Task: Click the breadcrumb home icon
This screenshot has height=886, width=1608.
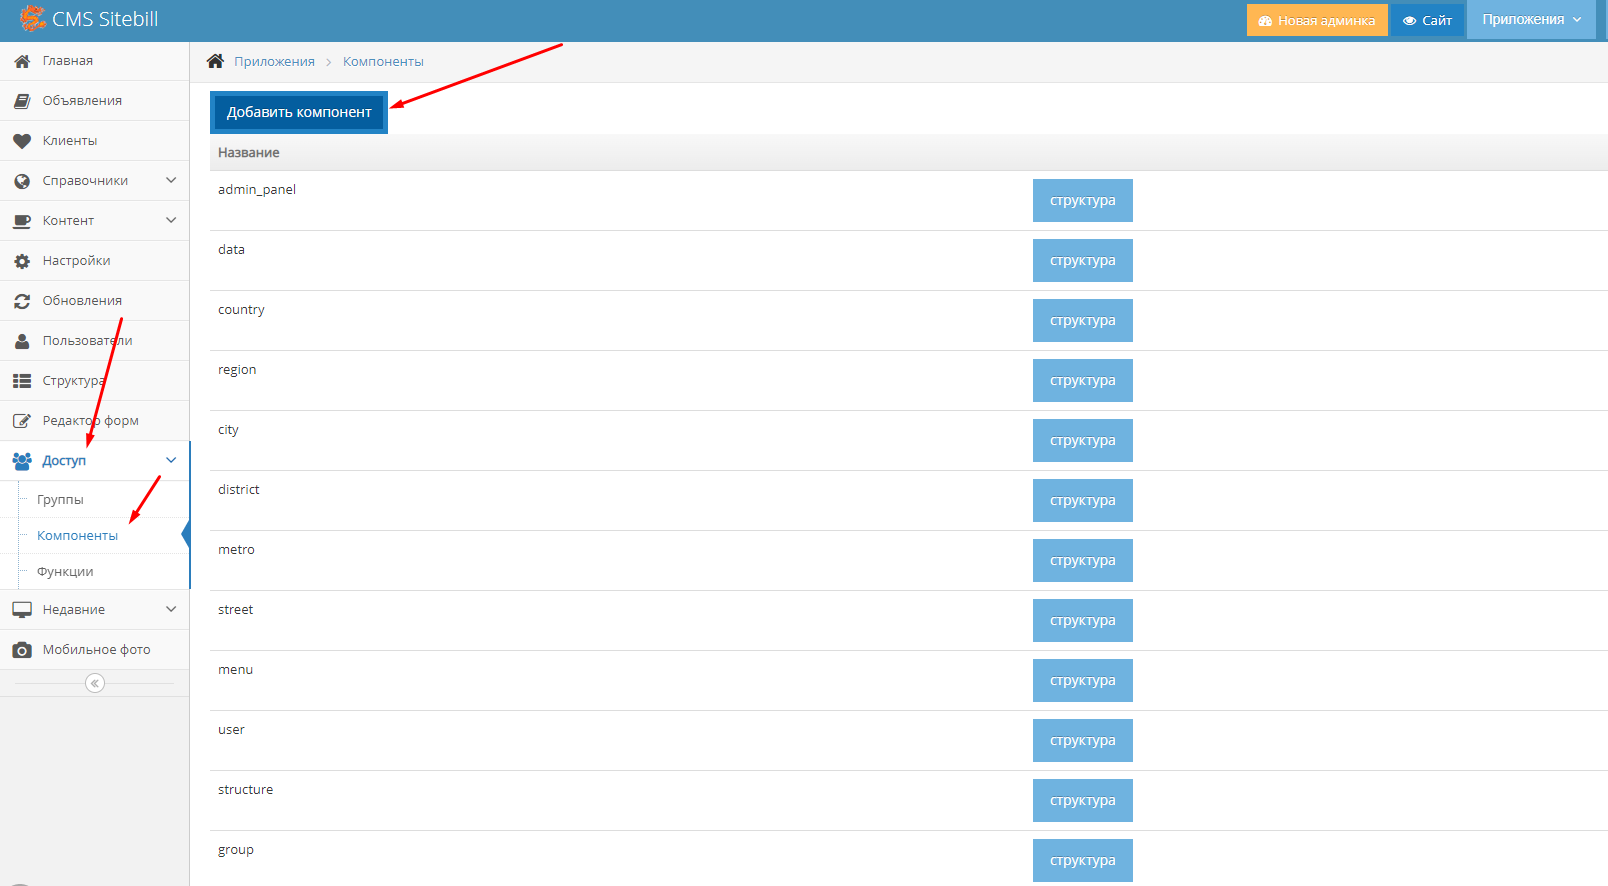Action: tap(215, 61)
